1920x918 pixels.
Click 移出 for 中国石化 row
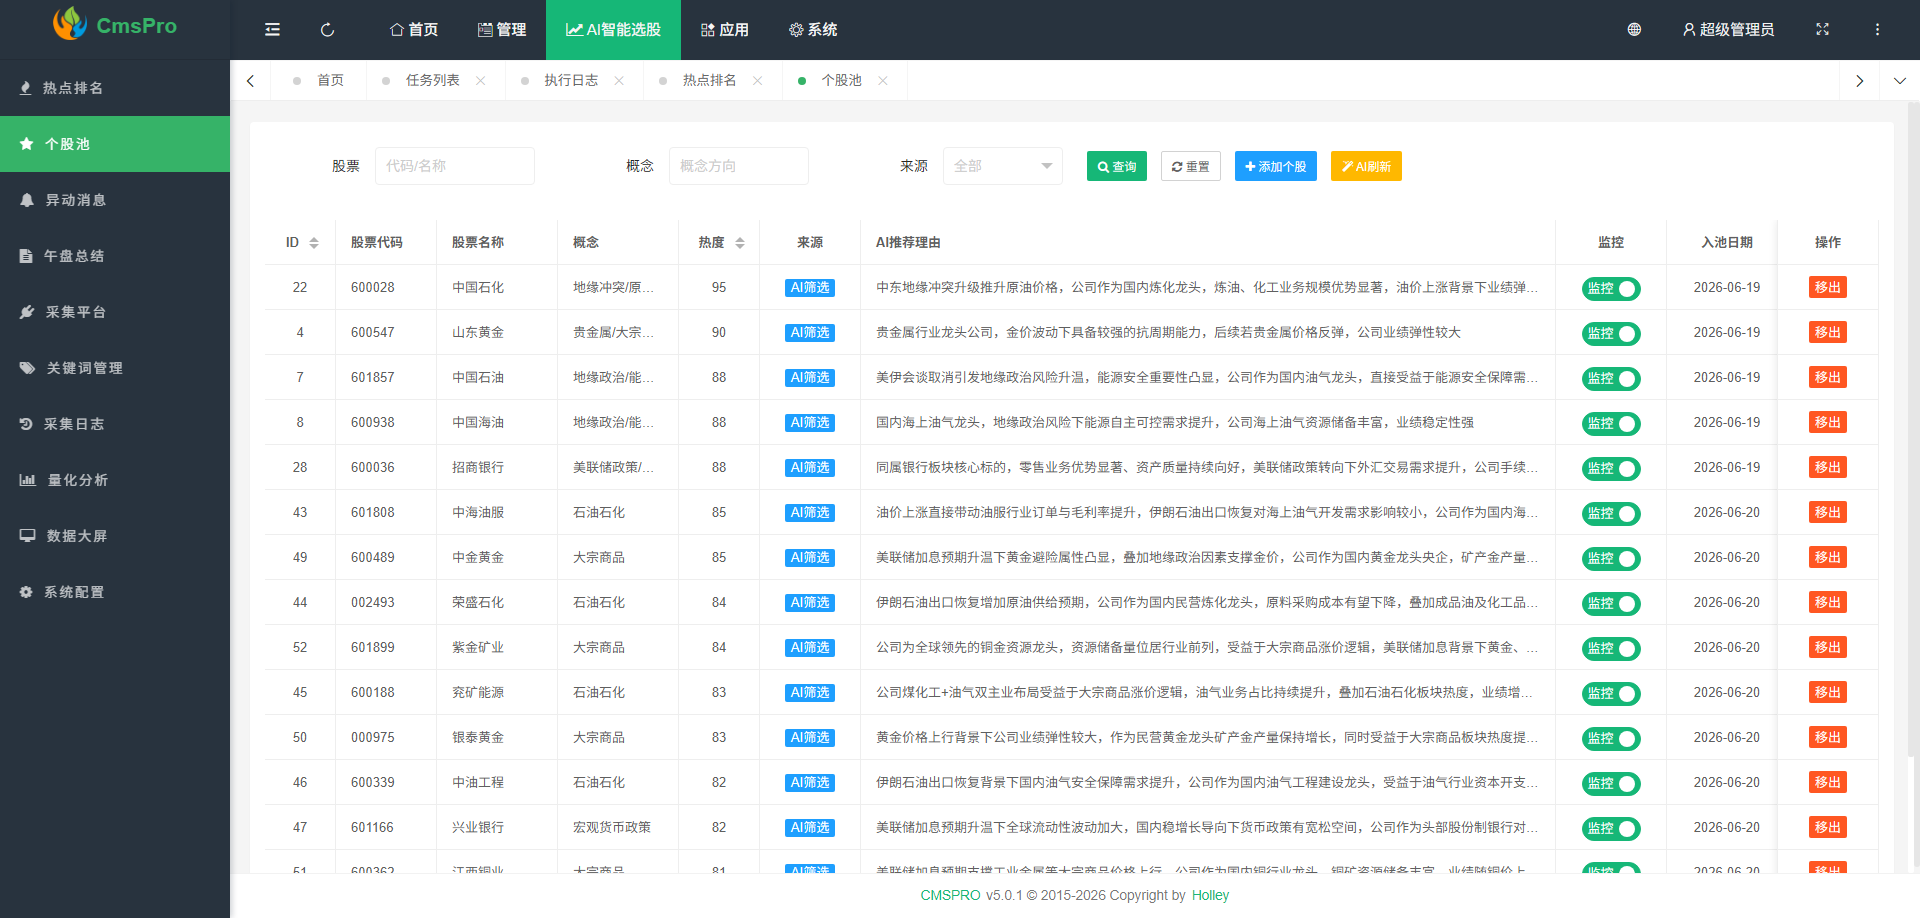click(1828, 287)
